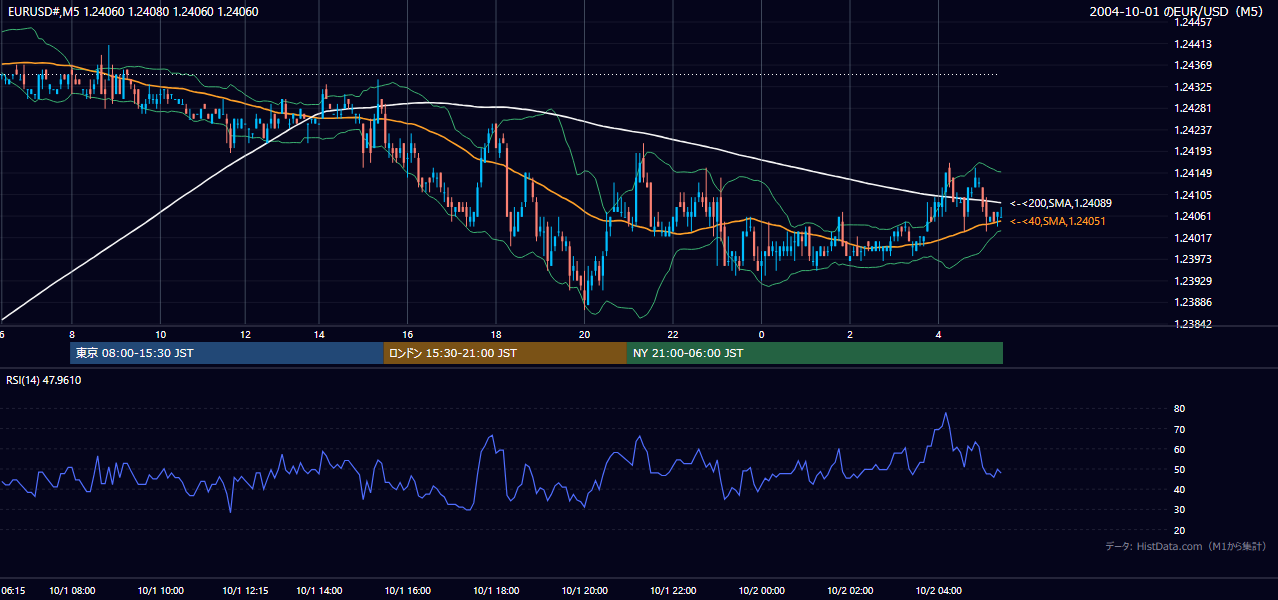
Task: Click the 10/1 10:00 time axis label
Action: click(x=160, y=591)
